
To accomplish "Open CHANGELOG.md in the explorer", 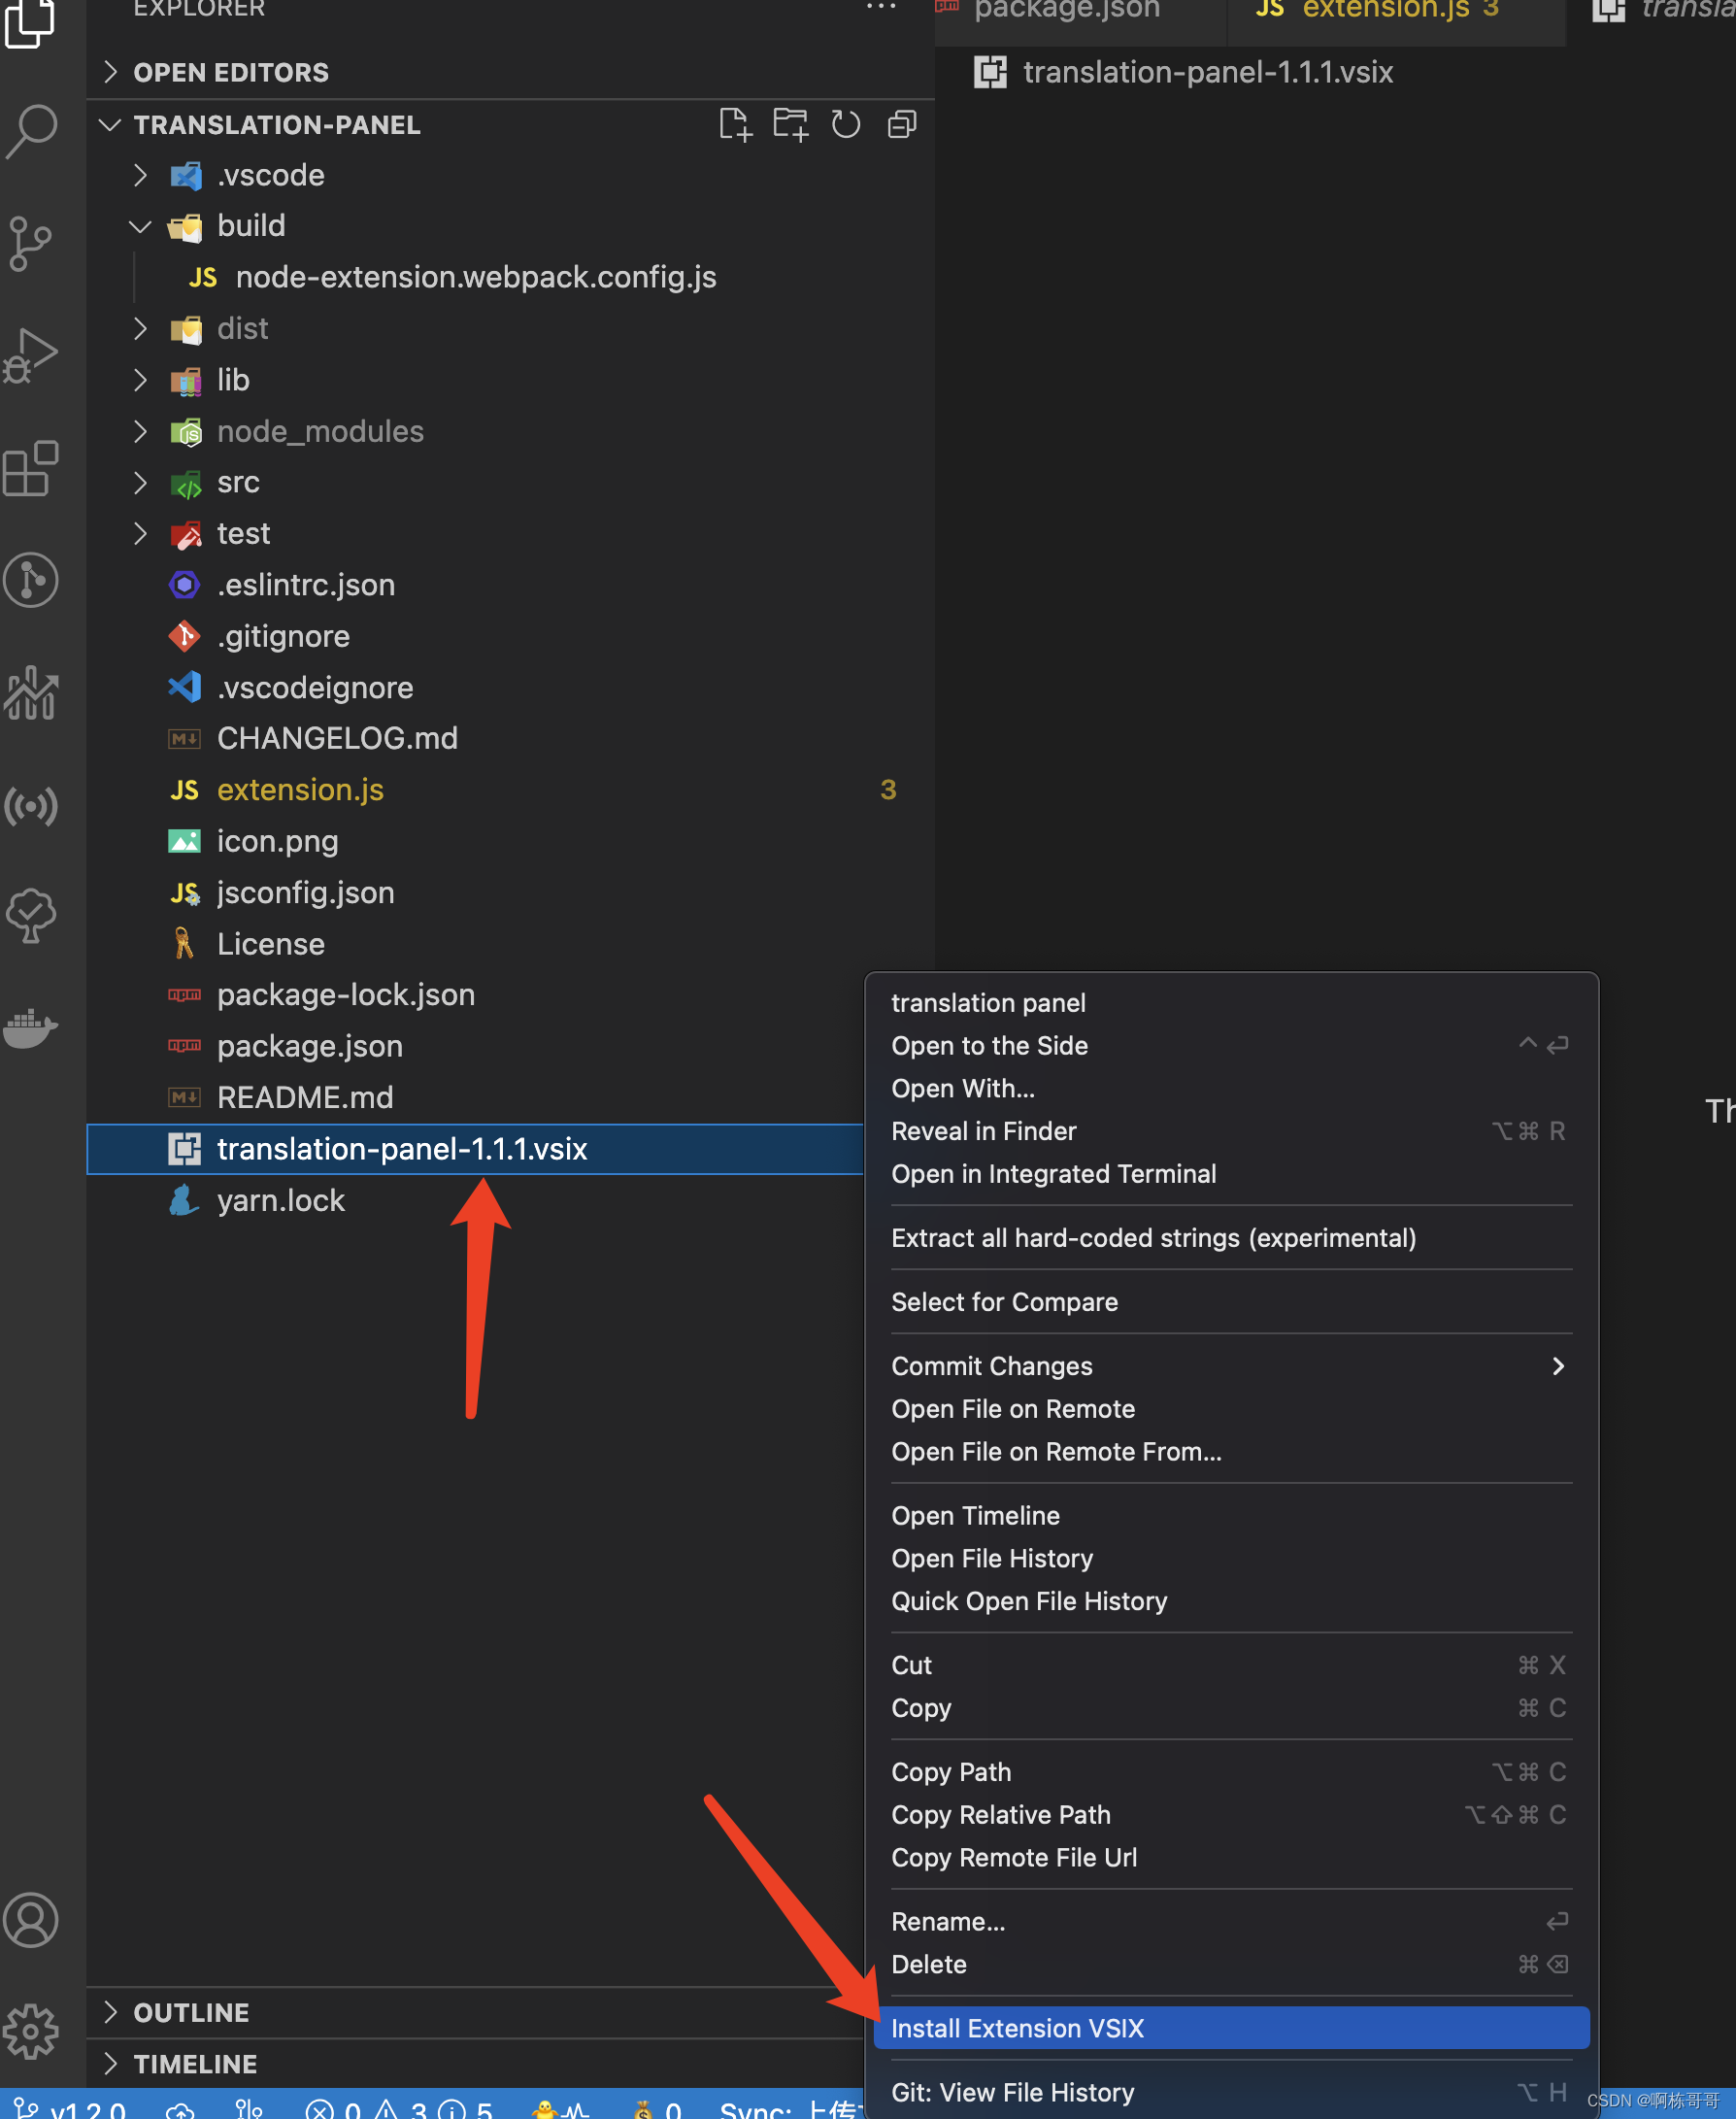I will coord(510,738).
